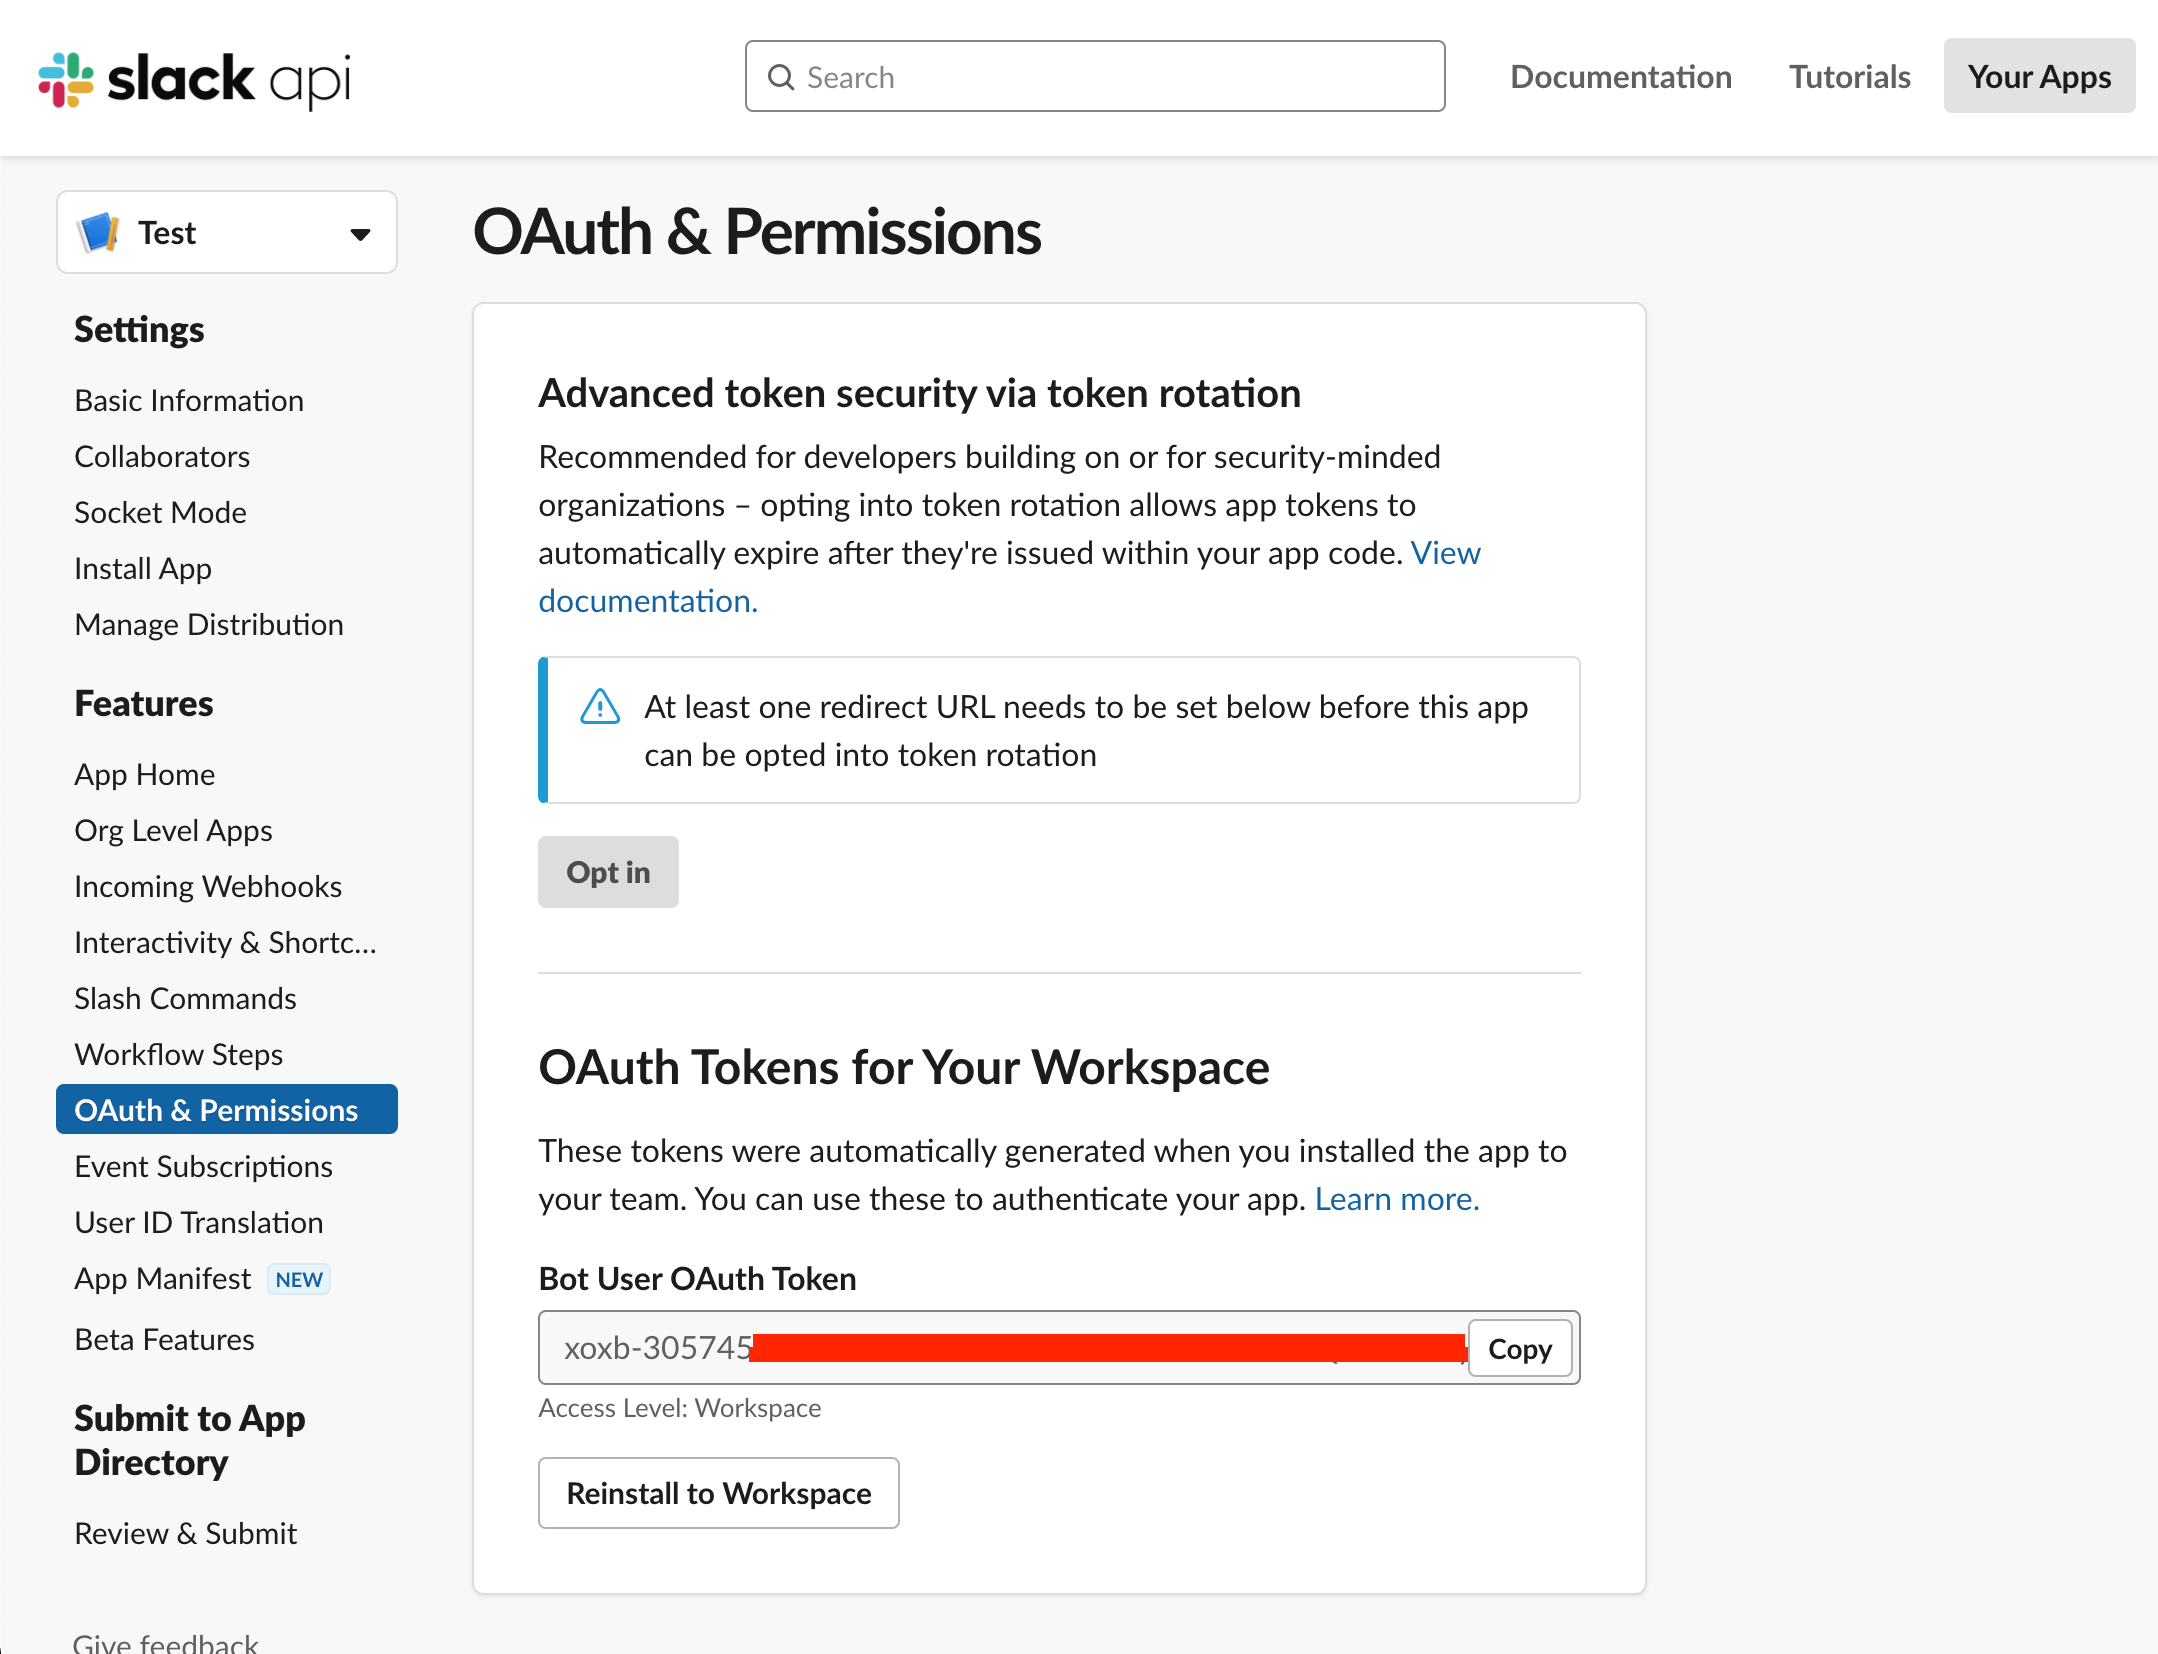
Task: Navigate to Socket Mode
Action: [x=160, y=513]
